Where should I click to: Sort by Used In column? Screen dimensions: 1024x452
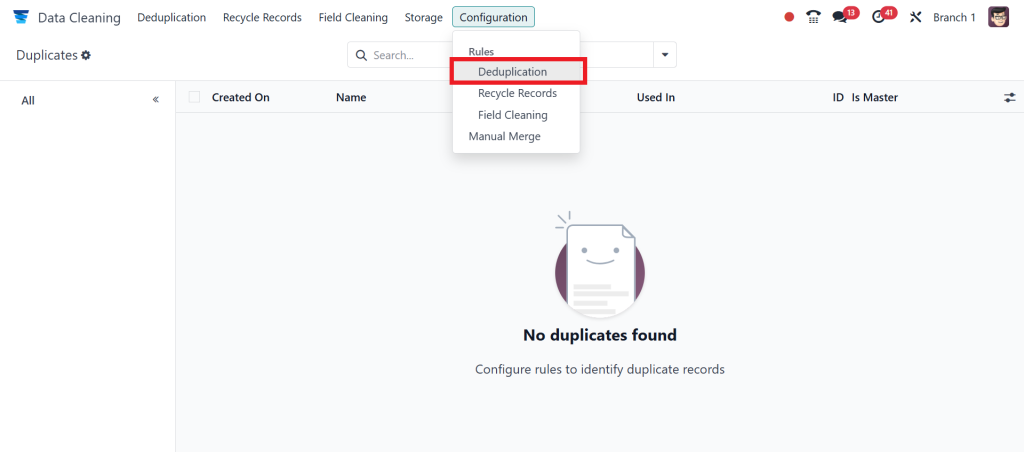pyautogui.click(x=656, y=97)
